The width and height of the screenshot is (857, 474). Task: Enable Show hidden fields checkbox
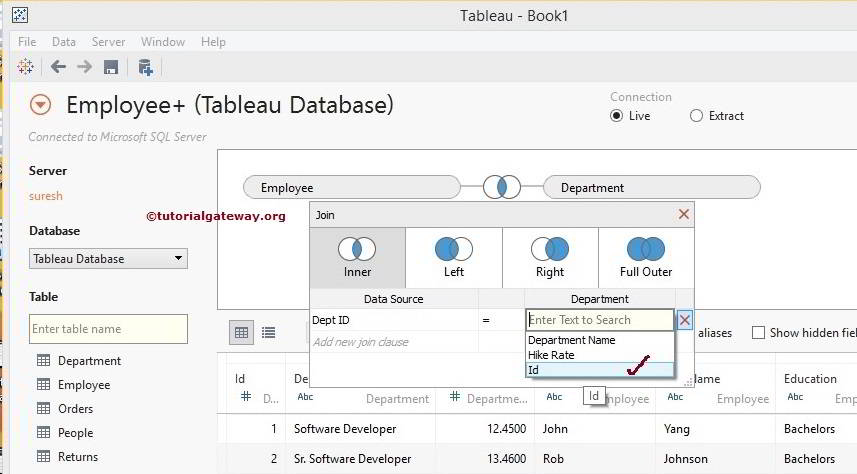(x=758, y=332)
